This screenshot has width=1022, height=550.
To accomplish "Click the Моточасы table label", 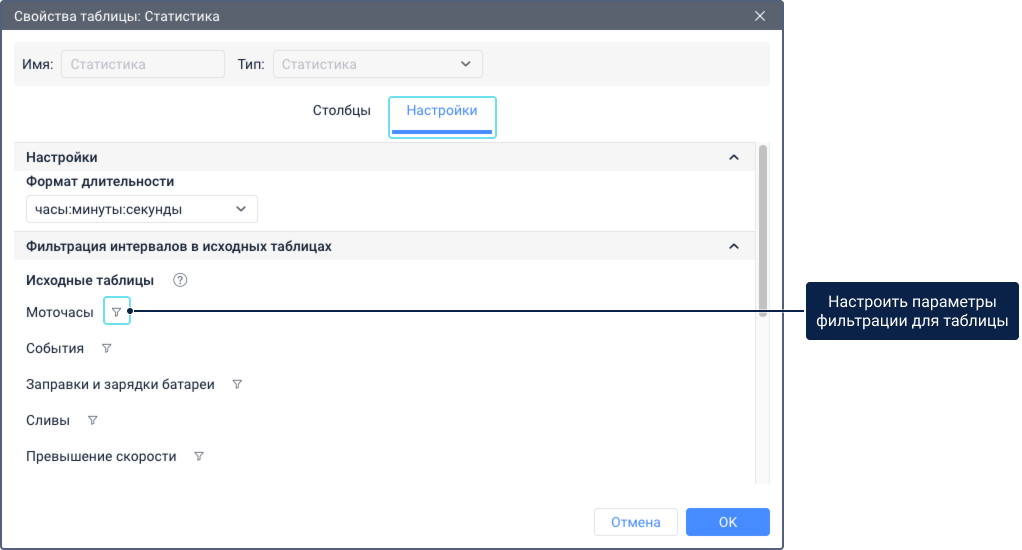I will [x=60, y=312].
